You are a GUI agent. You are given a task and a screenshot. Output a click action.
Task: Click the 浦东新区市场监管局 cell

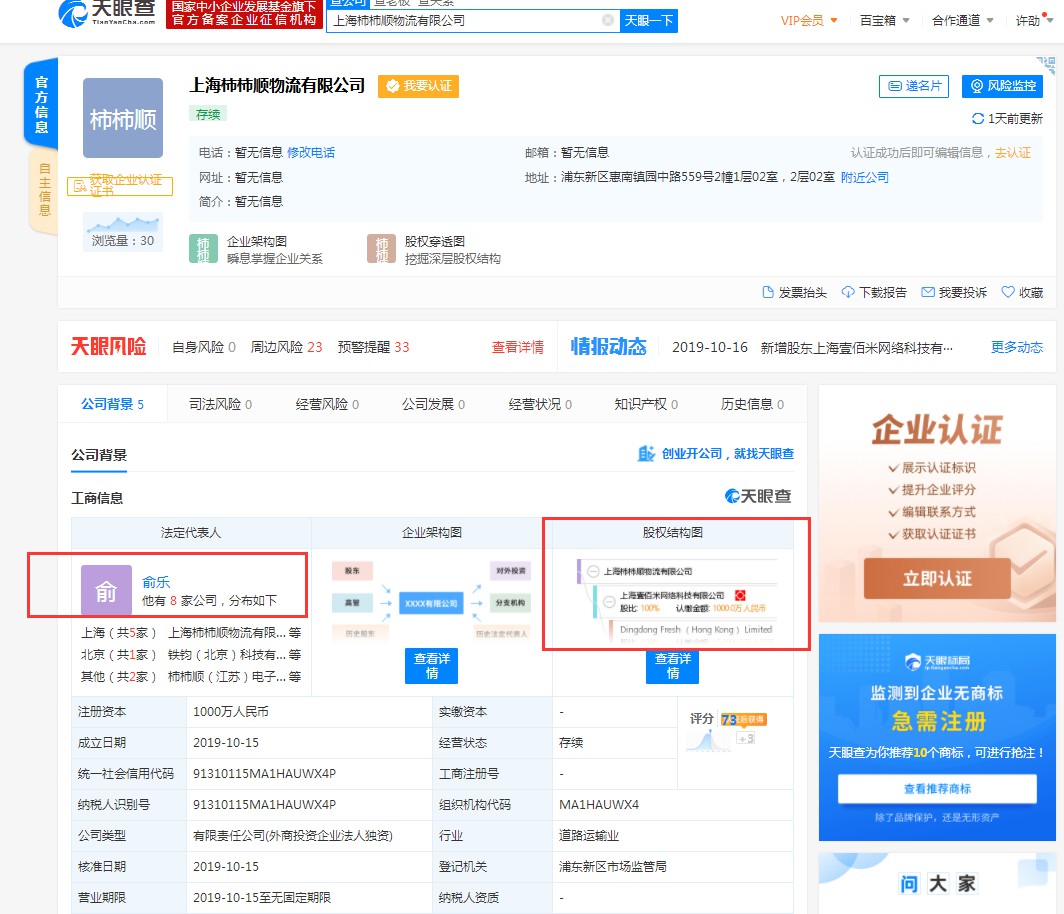coord(613,867)
